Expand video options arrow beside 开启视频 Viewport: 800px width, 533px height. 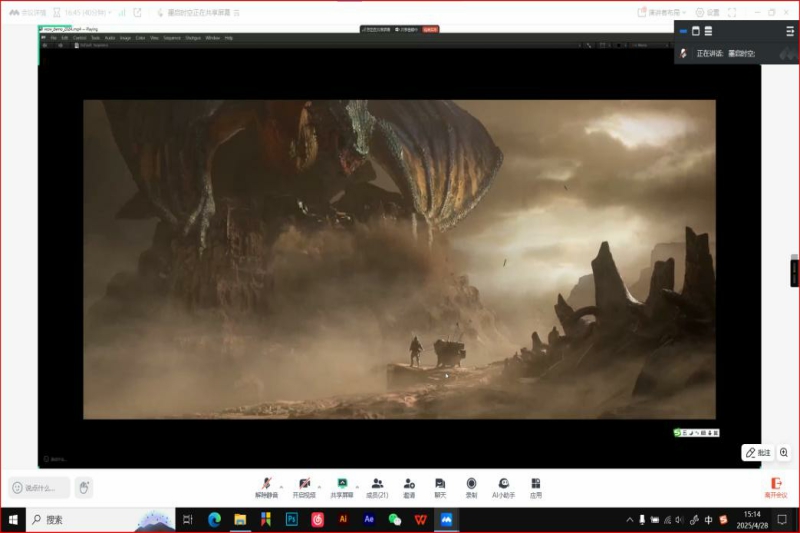(x=319, y=485)
